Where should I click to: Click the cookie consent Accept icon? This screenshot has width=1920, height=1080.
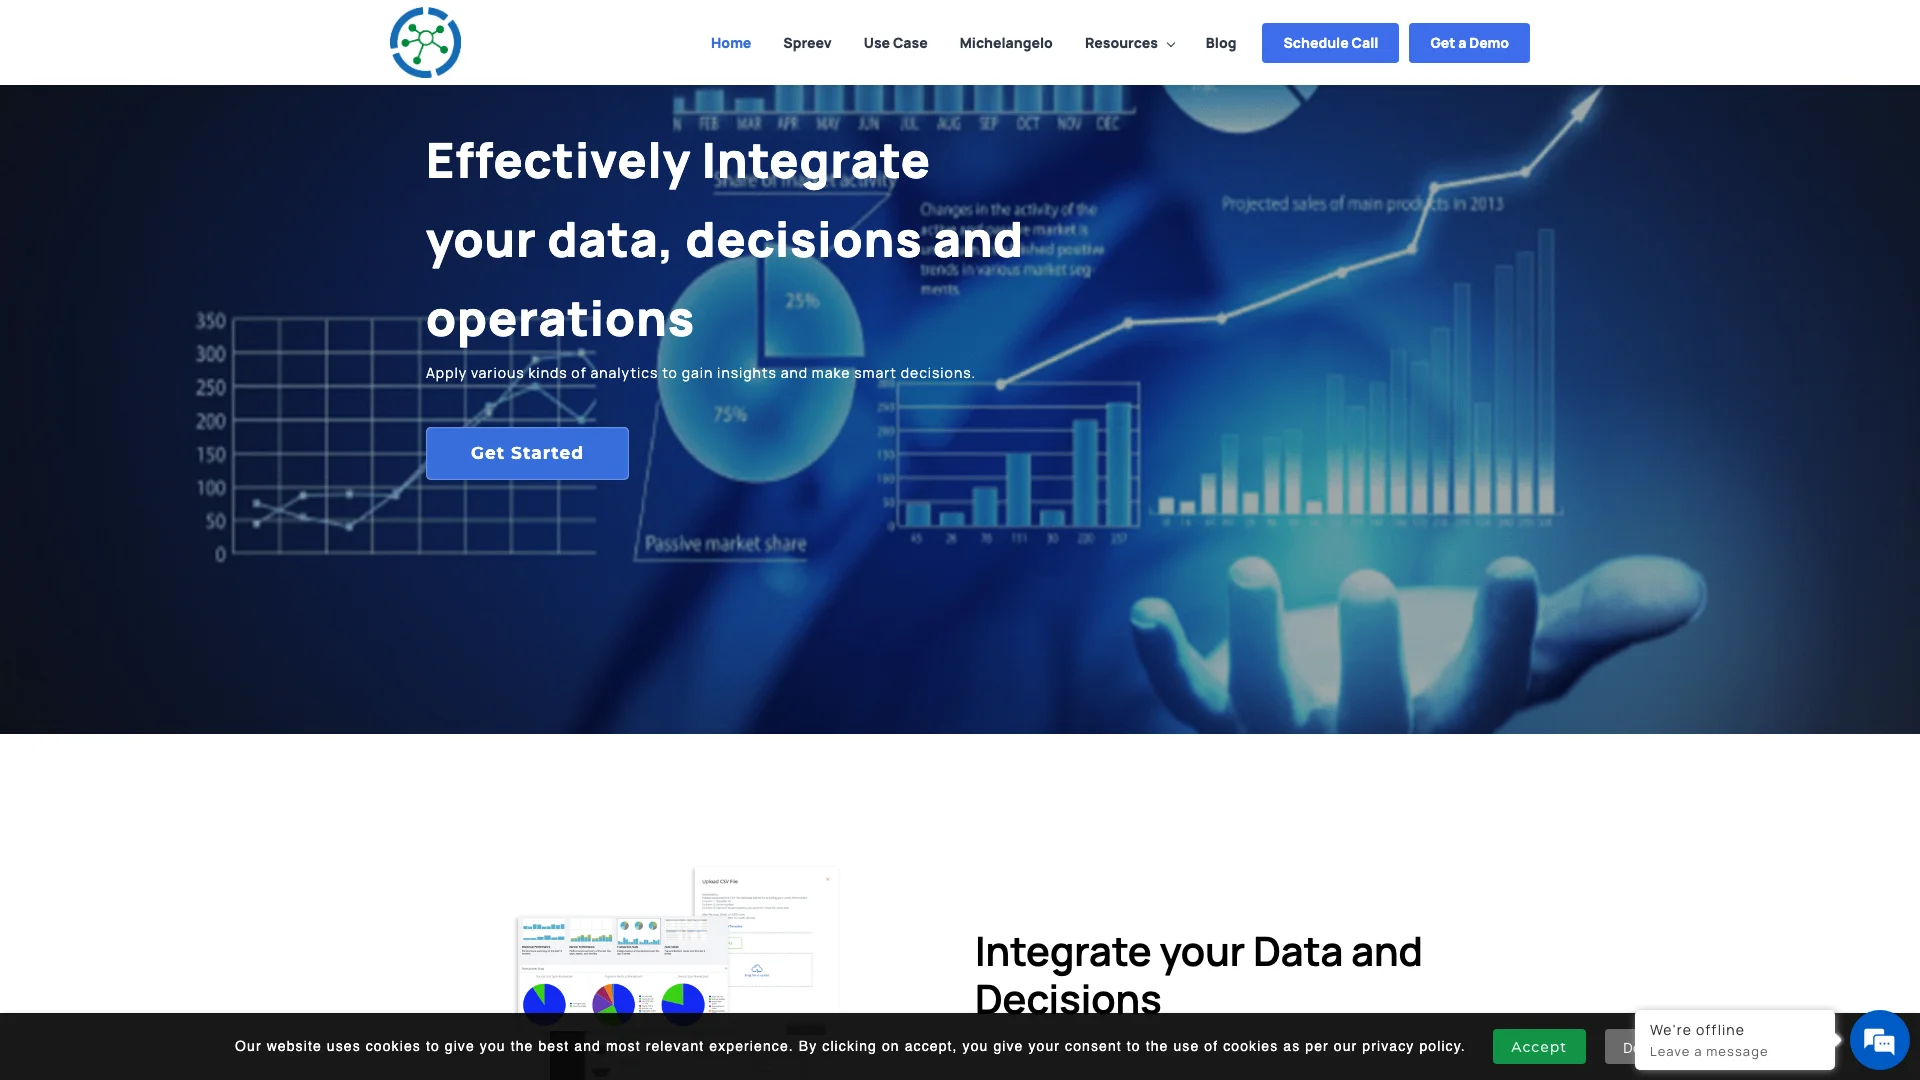pyautogui.click(x=1539, y=1046)
